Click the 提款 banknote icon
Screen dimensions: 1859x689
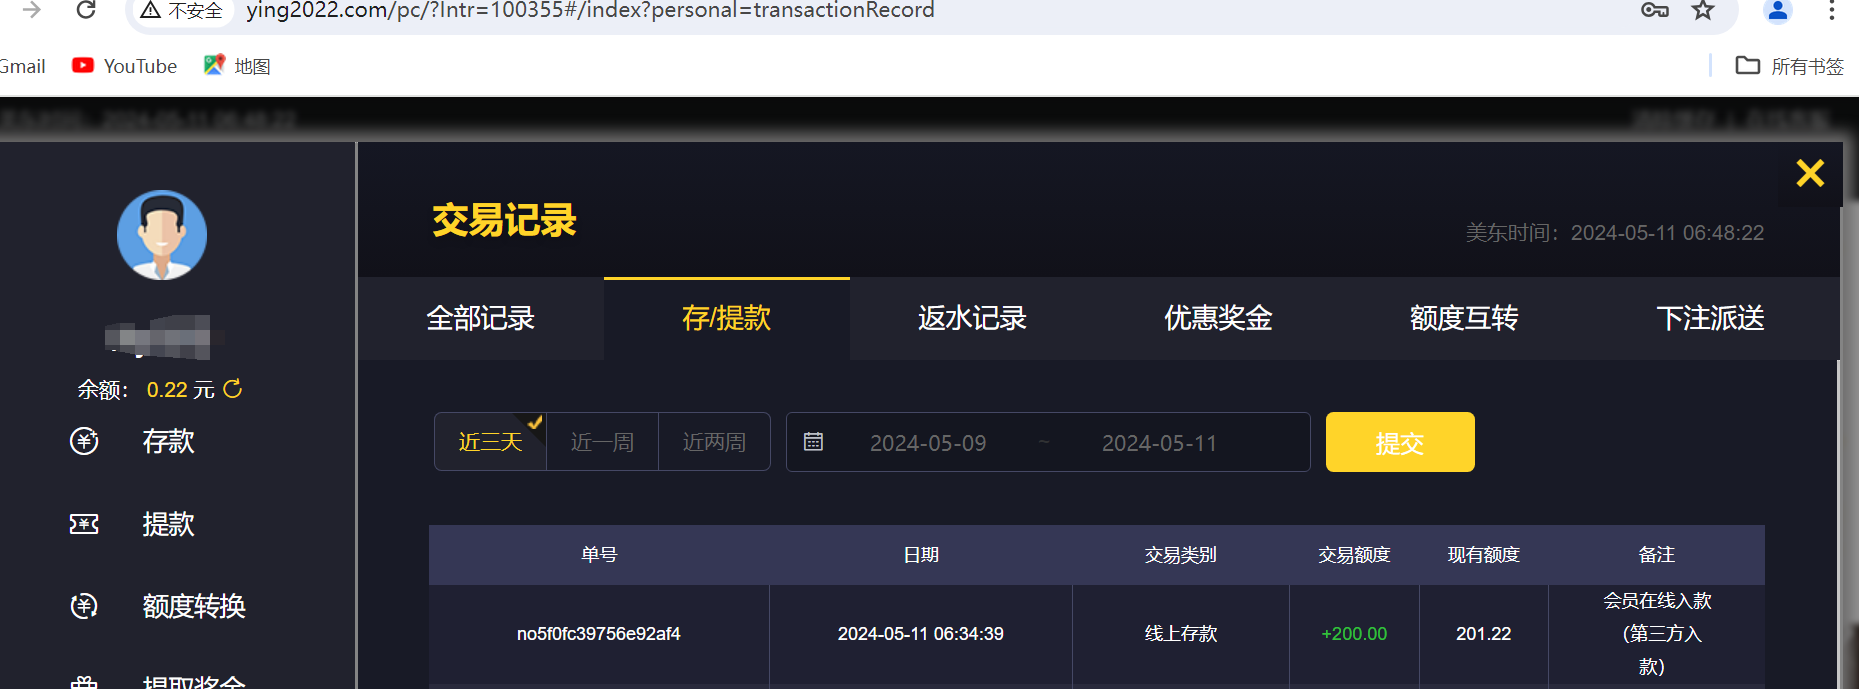pyautogui.click(x=84, y=524)
